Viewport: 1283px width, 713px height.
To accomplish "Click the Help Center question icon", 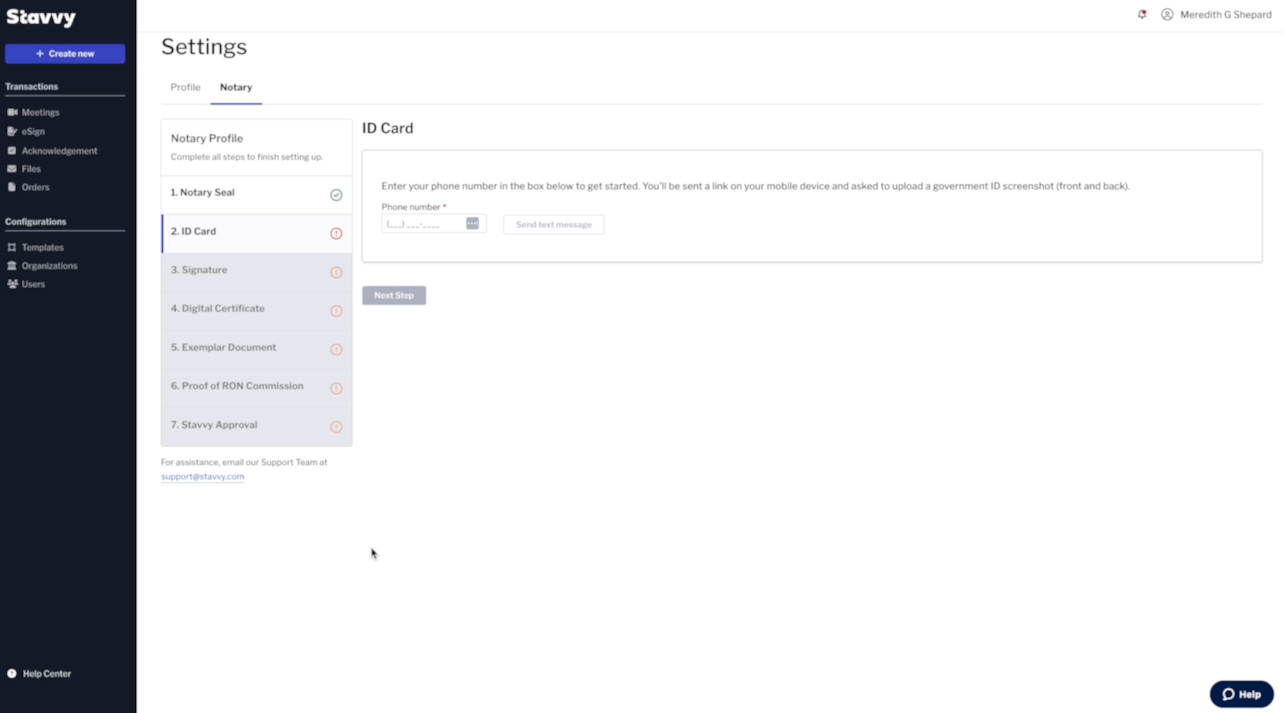I will pos(12,674).
